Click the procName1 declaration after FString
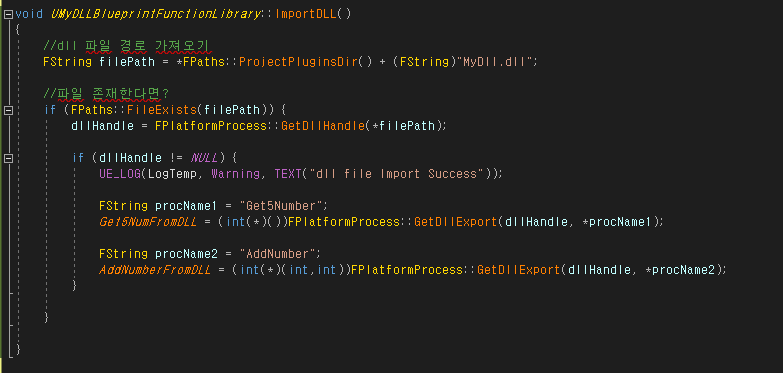 click(x=186, y=206)
